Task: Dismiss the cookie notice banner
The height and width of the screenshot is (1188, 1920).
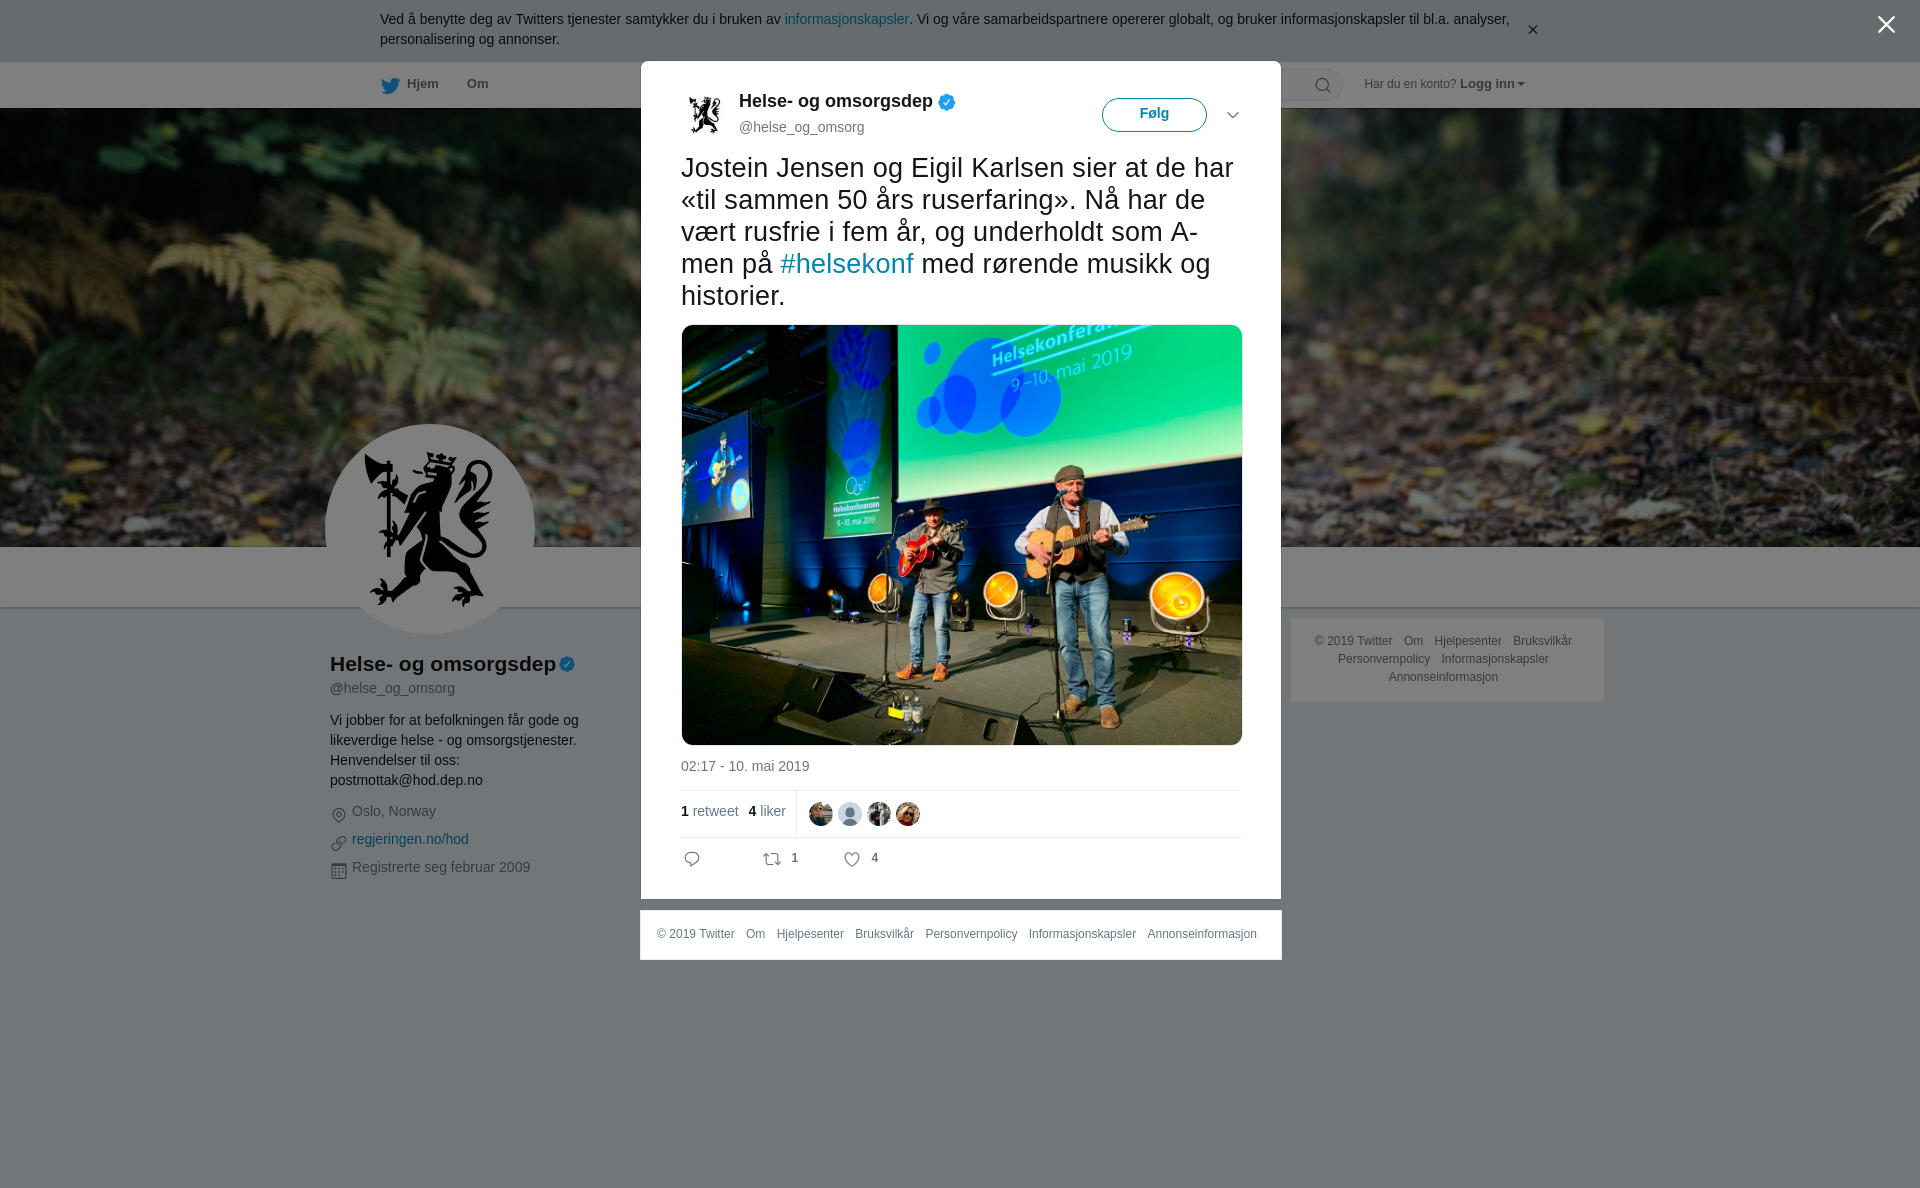Action: coord(1532,30)
